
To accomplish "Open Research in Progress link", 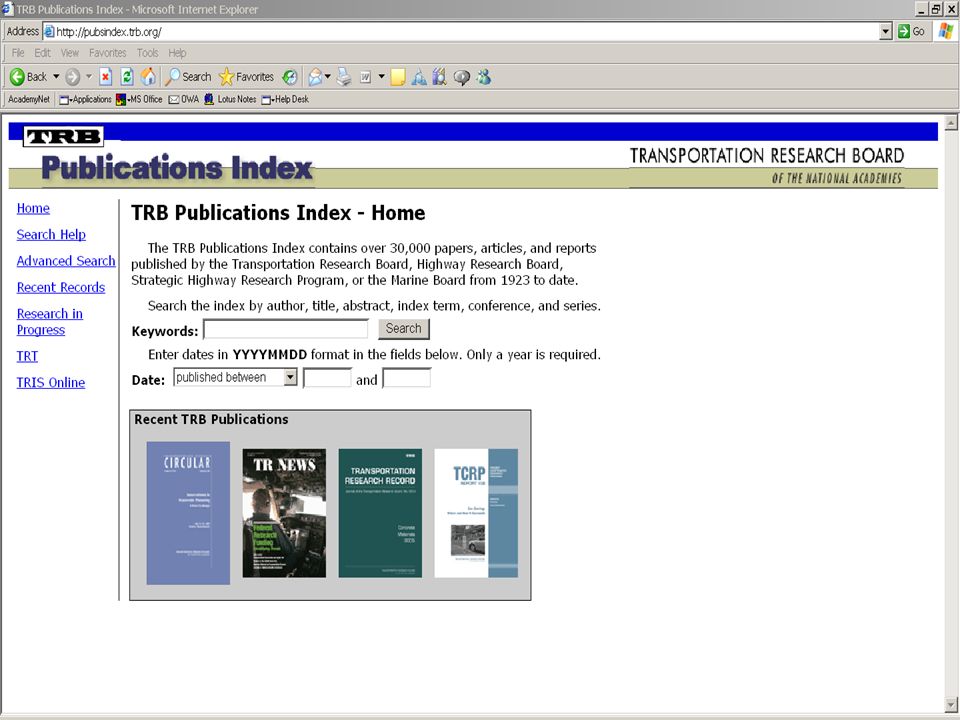I will click(50, 321).
